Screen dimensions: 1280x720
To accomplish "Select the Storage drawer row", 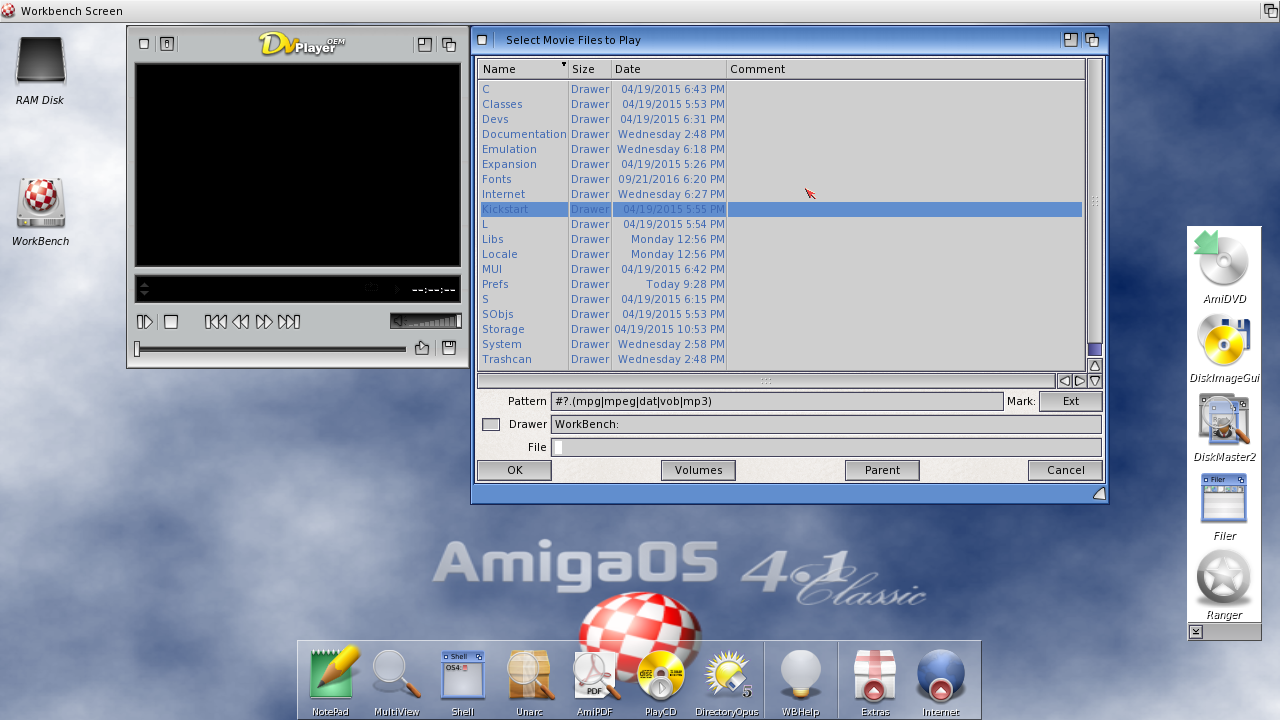I will (x=781, y=329).
